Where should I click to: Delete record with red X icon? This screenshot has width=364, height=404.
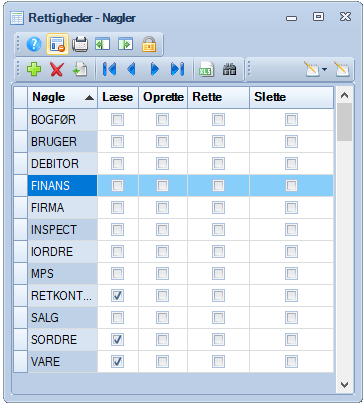pos(57,69)
